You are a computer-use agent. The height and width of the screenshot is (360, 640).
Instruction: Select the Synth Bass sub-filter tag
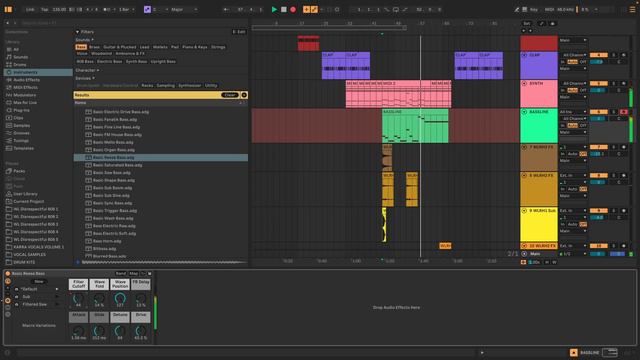(136, 62)
